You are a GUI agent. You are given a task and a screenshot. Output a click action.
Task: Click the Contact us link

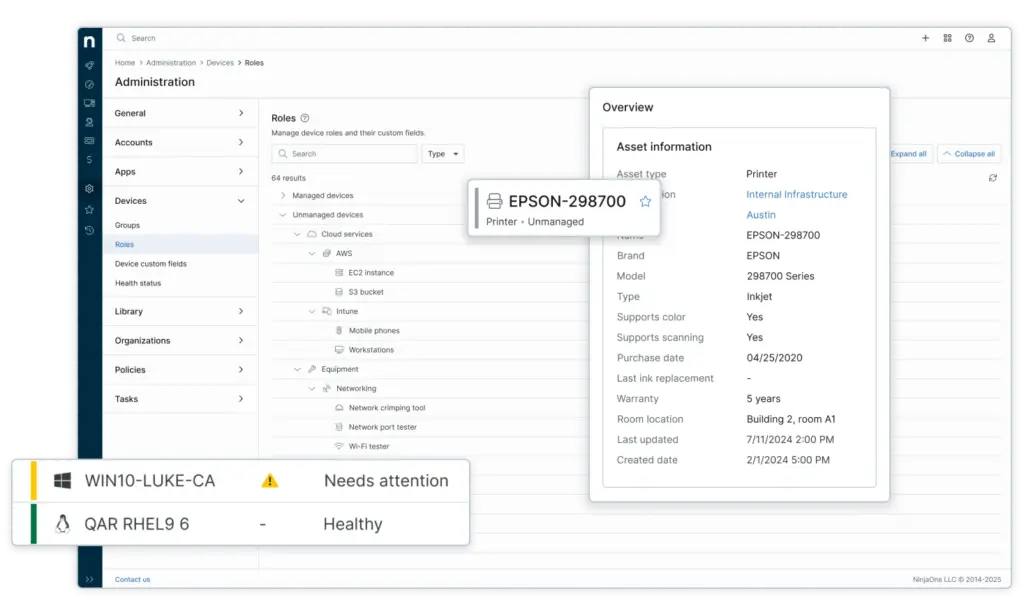[133, 579]
